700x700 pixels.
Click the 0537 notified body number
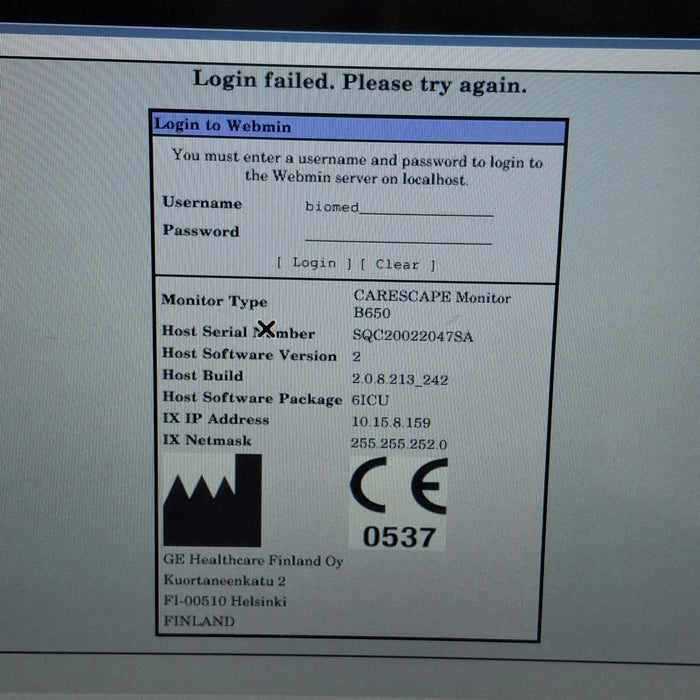(x=398, y=537)
